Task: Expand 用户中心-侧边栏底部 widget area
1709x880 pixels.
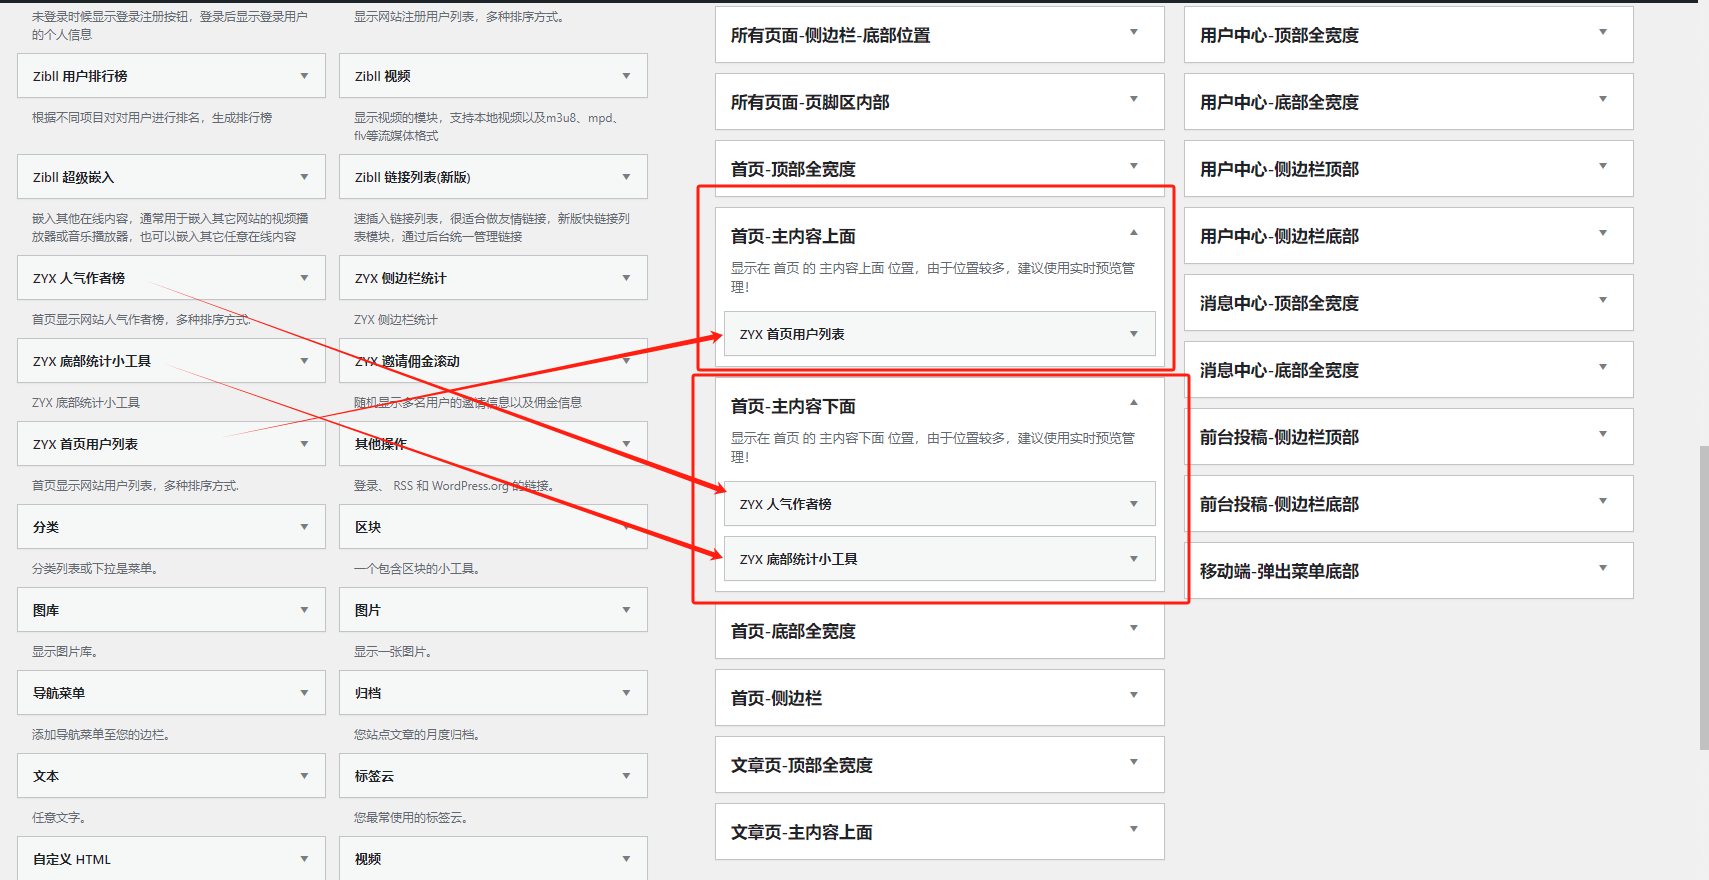Action: pyautogui.click(x=1602, y=234)
